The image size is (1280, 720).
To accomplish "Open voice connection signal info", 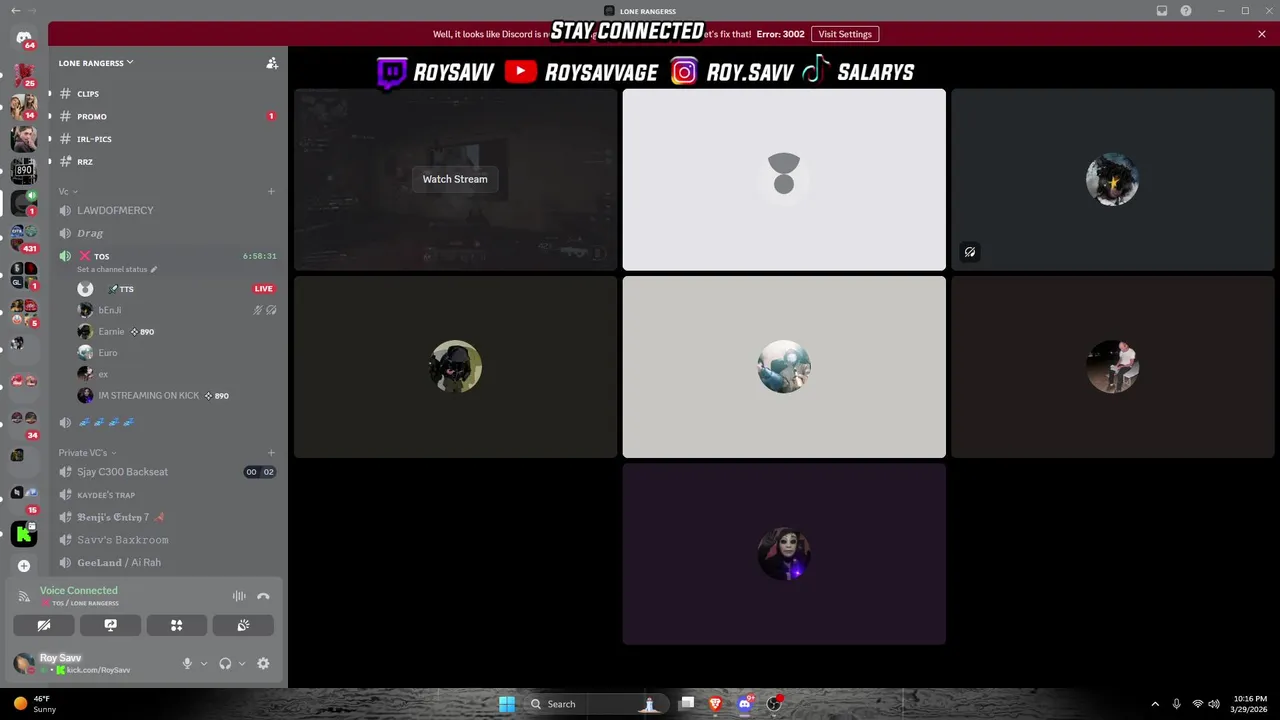I will click(x=24, y=596).
